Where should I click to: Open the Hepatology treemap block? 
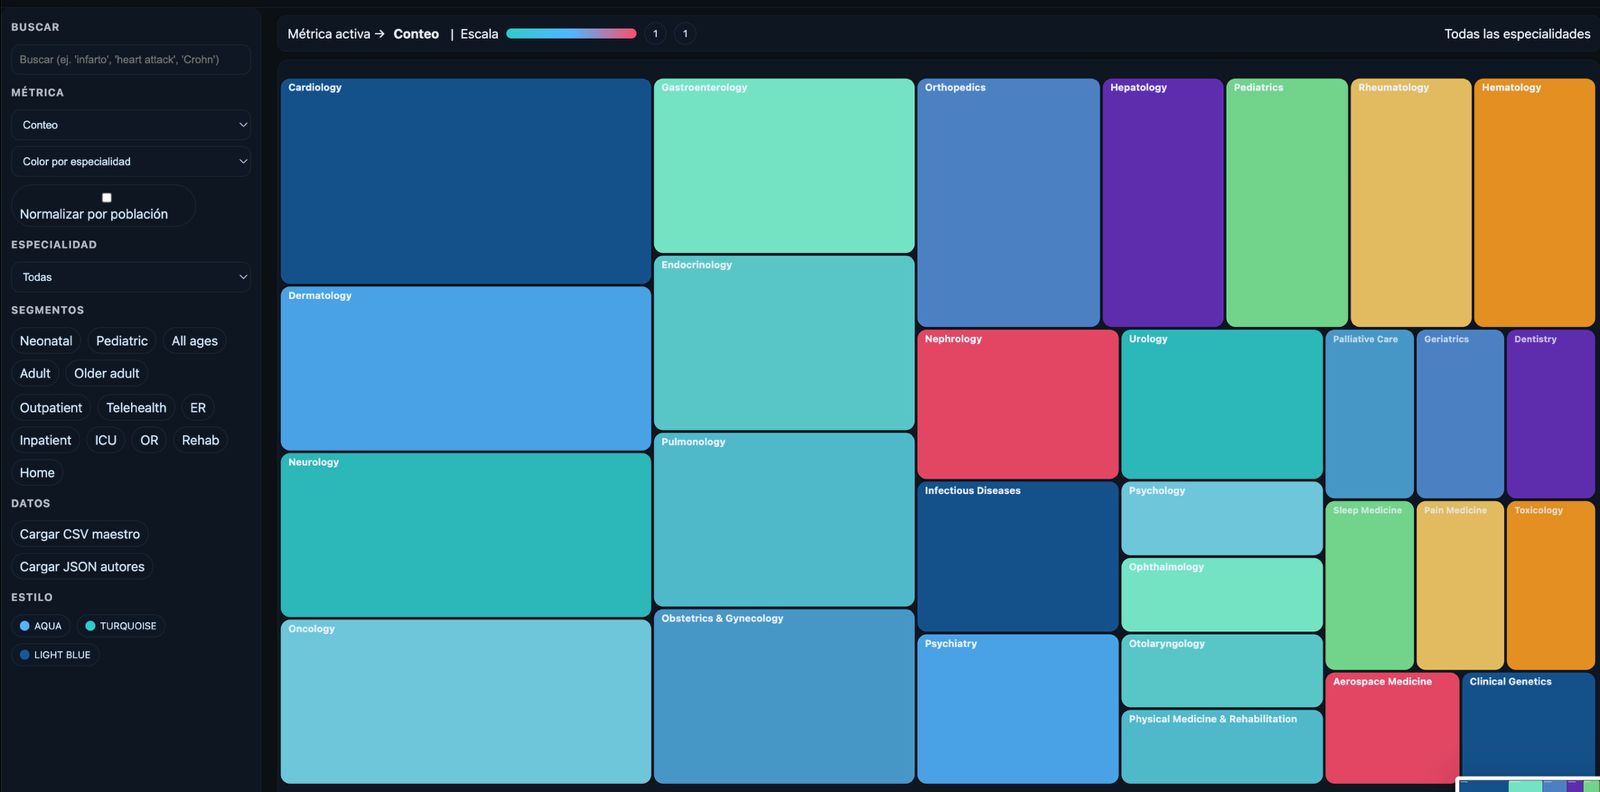[1162, 202]
